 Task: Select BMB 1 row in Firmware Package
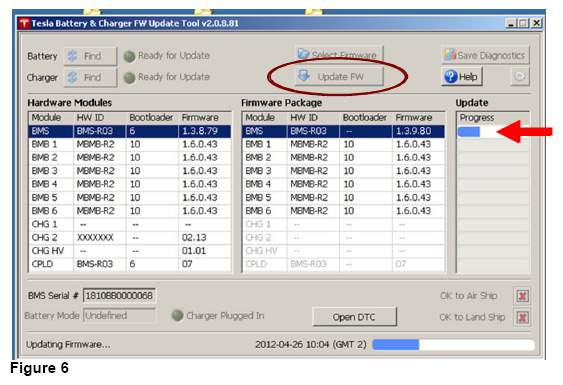[x=344, y=144]
